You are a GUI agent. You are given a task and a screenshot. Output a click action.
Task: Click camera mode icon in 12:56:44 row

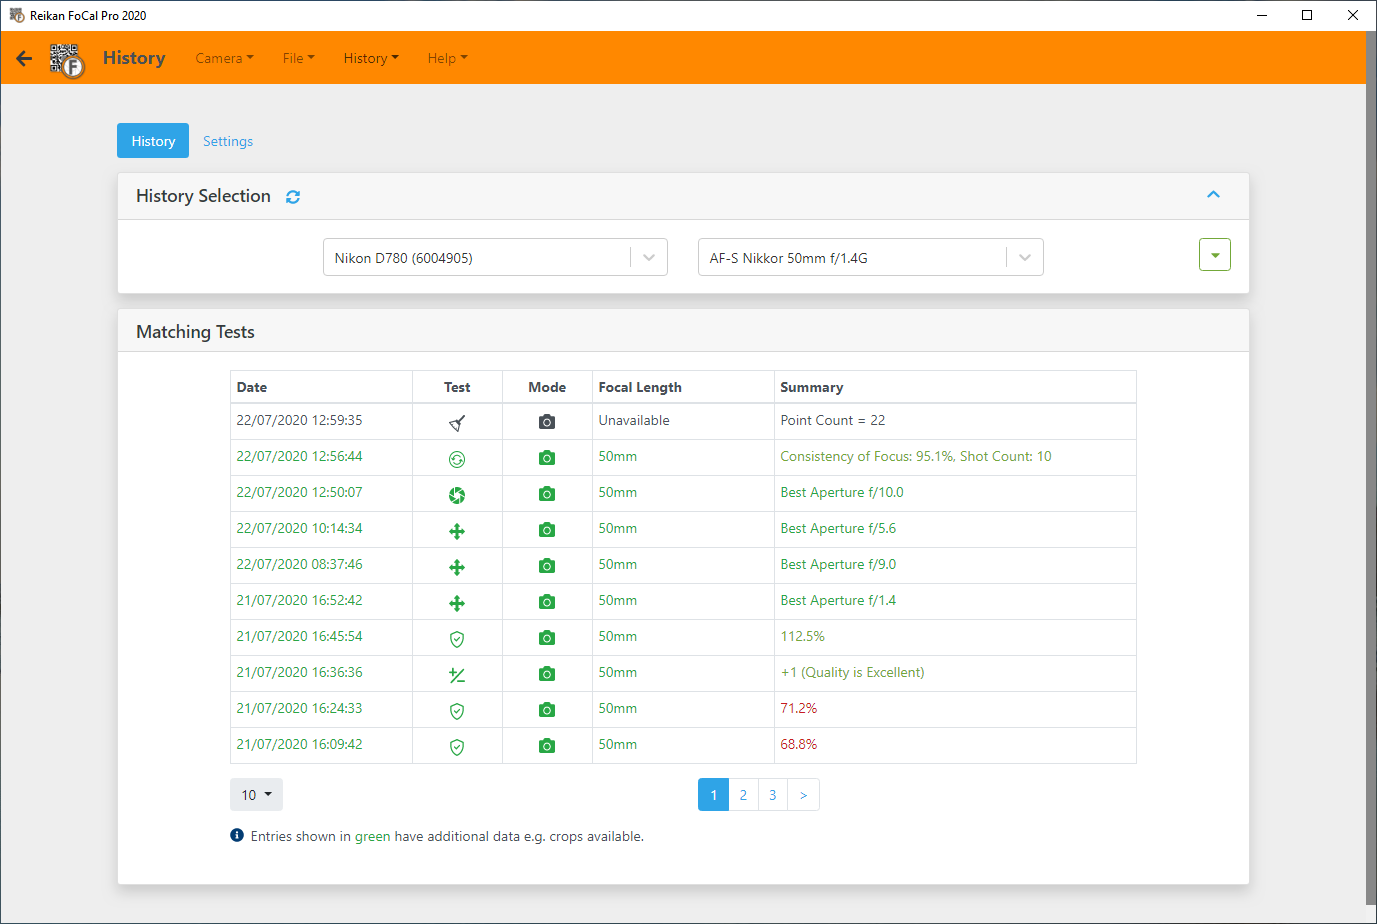tap(547, 458)
